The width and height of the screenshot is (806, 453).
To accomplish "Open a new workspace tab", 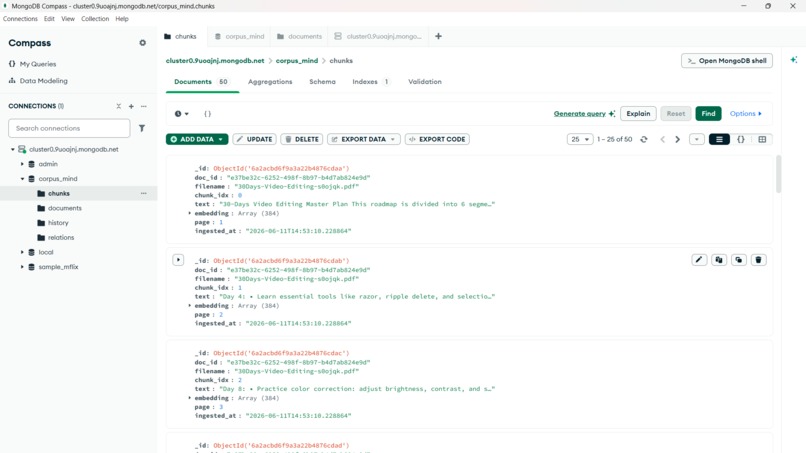I will pyautogui.click(x=438, y=37).
